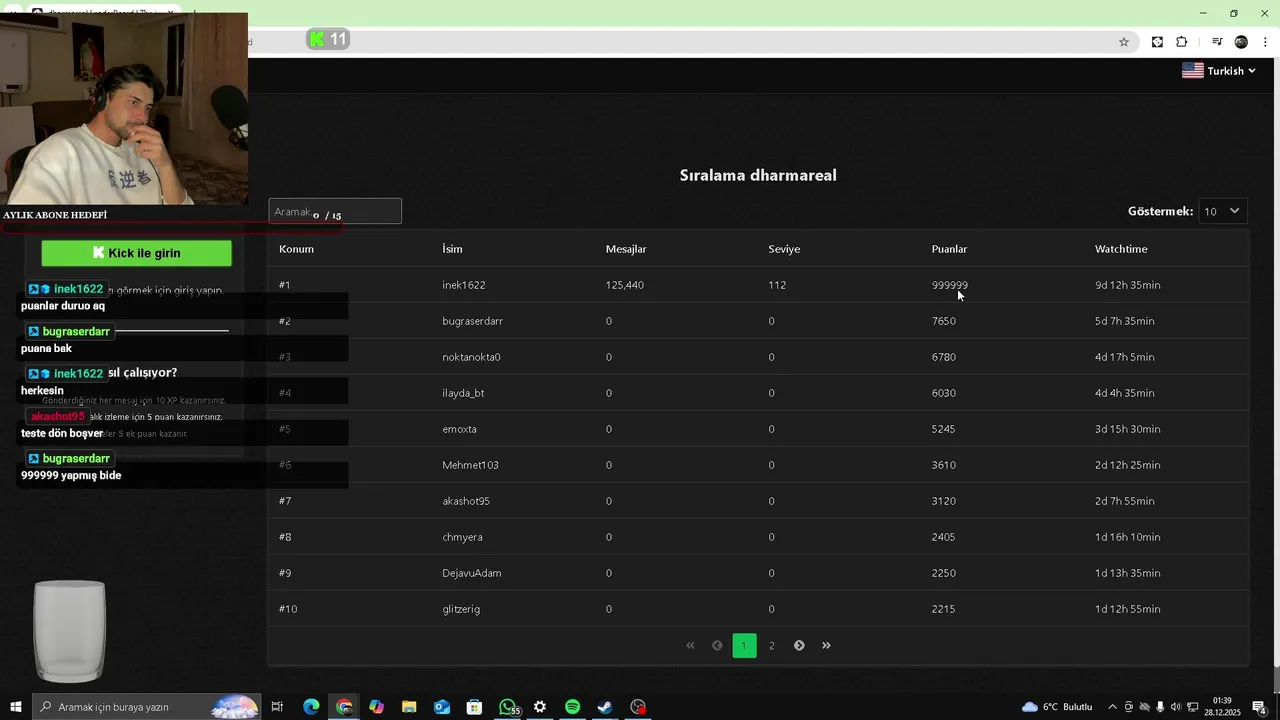
Task: Open the clock showing 01:39
Action: [1222, 707]
